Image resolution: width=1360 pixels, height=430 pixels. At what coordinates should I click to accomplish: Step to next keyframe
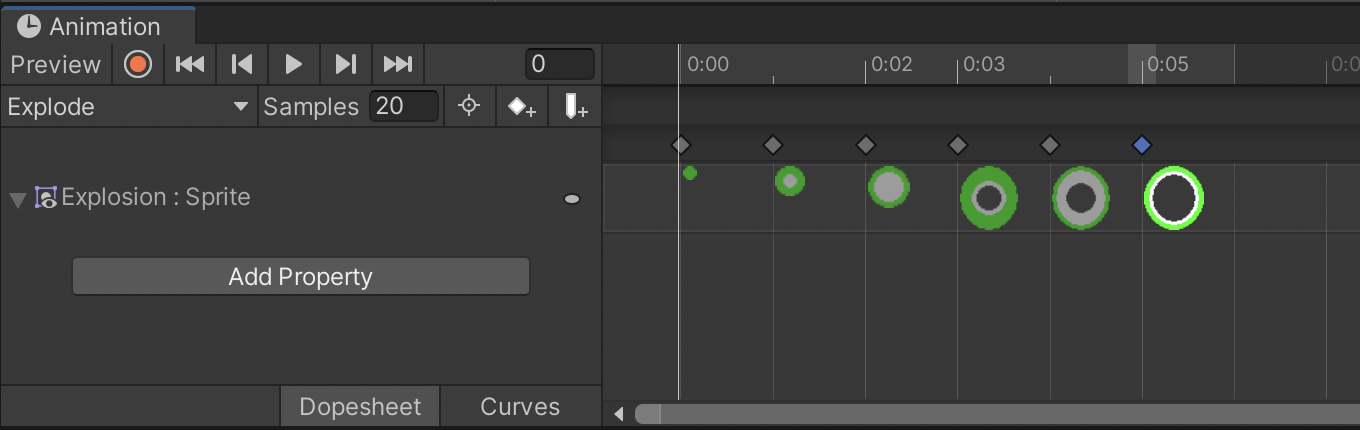[346, 65]
